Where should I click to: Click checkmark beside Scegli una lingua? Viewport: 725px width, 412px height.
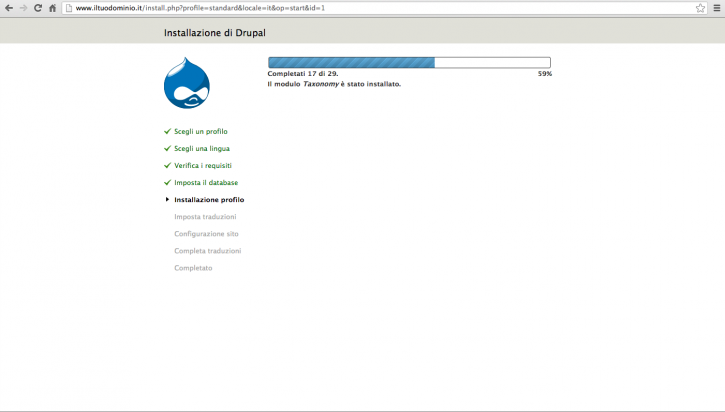tap(167, 148)
